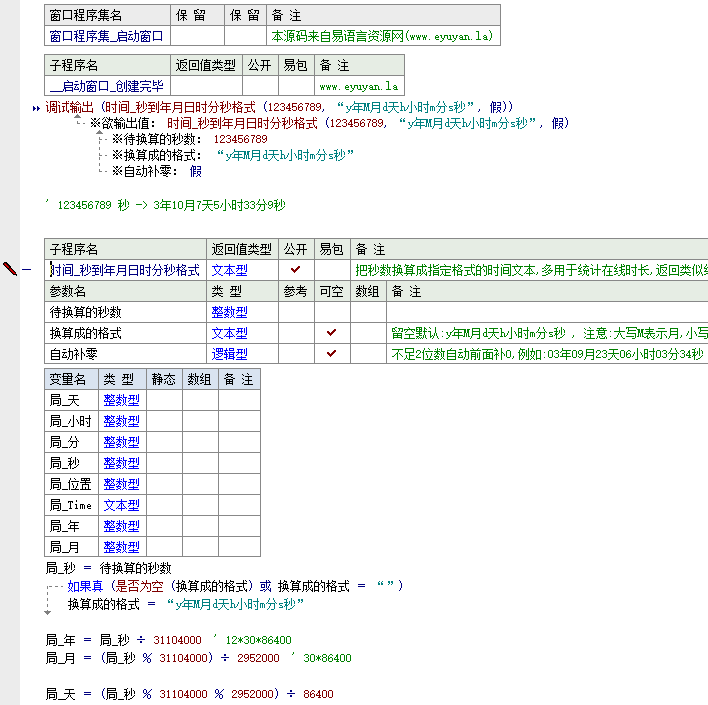The image size is (708, 705).
Task: Select local variable 局_小时
Action: 70,421
